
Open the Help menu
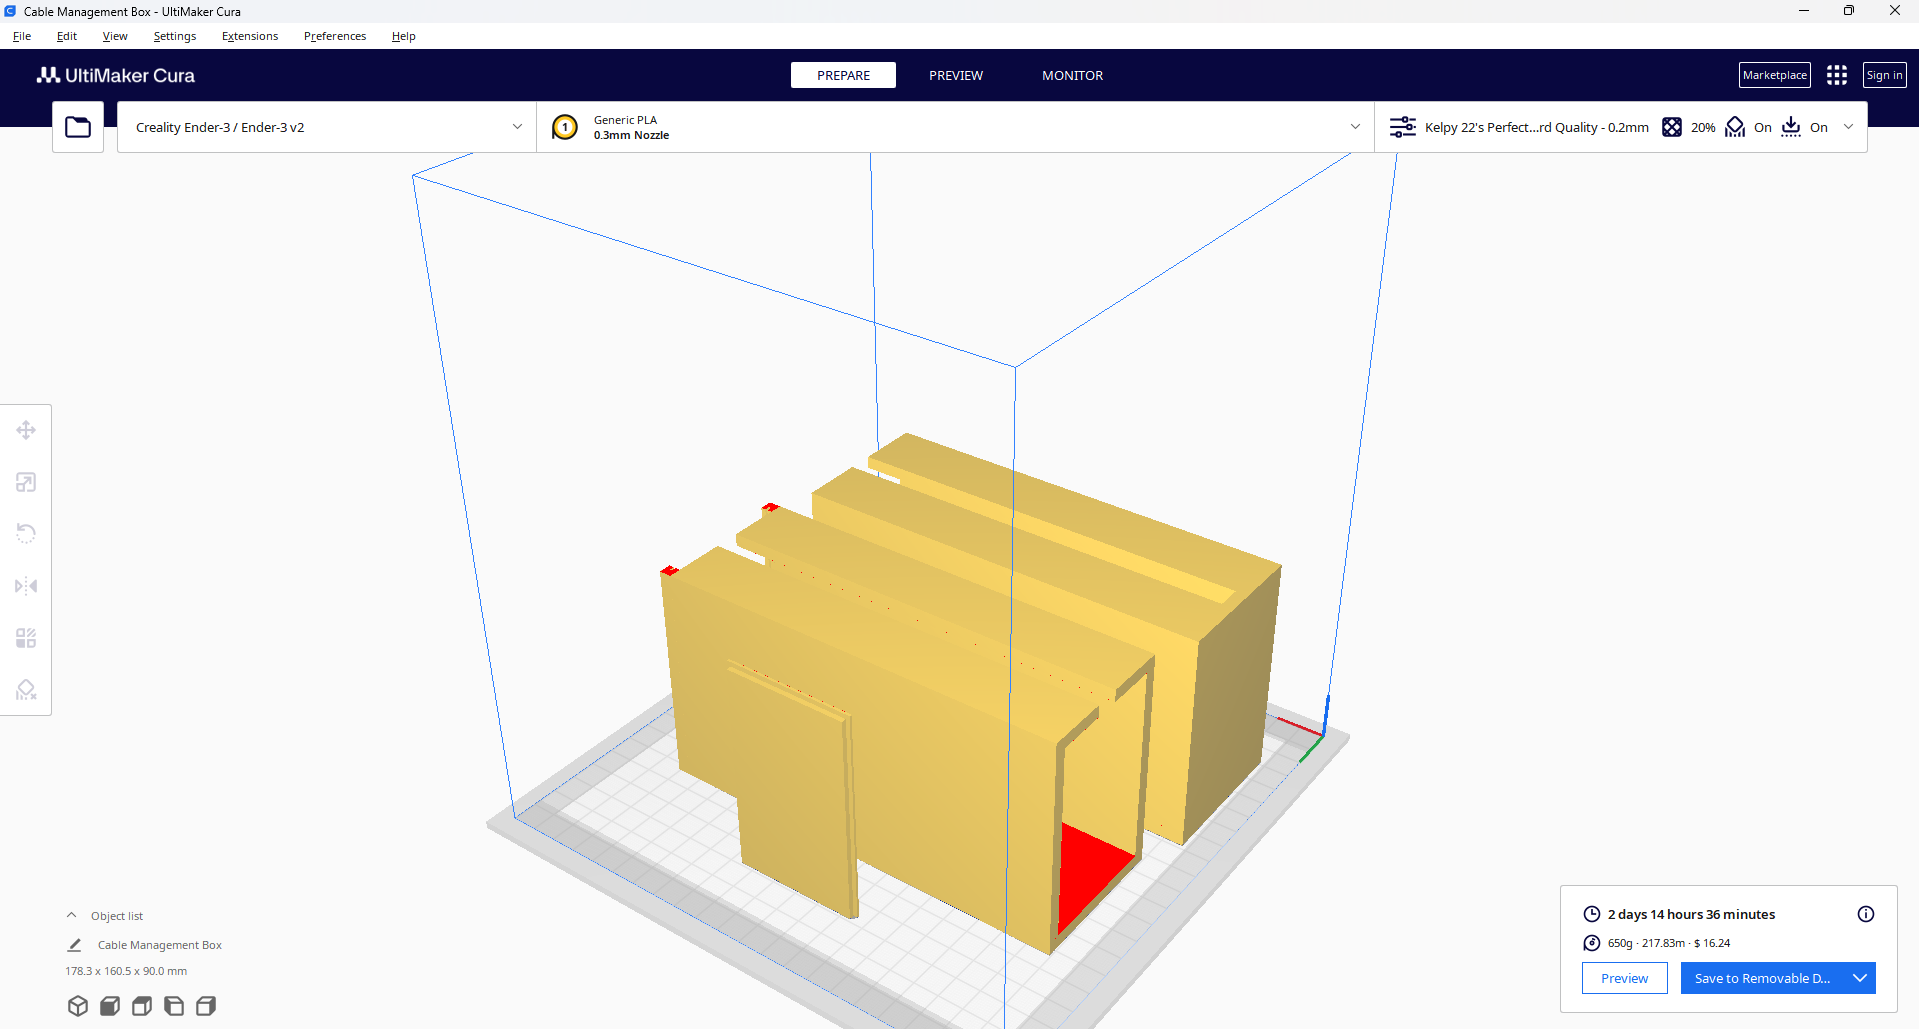pyautogui.click(x=404, y=36)
